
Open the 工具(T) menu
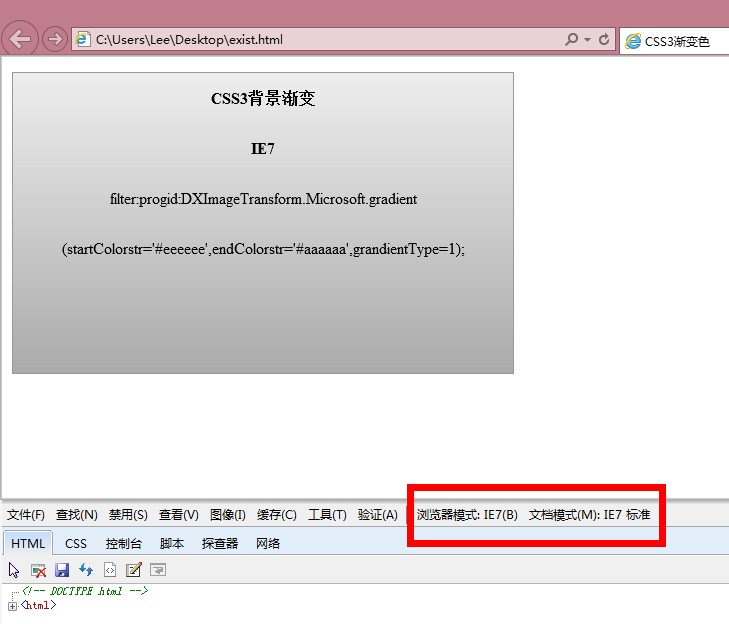[x=327, y=515]
